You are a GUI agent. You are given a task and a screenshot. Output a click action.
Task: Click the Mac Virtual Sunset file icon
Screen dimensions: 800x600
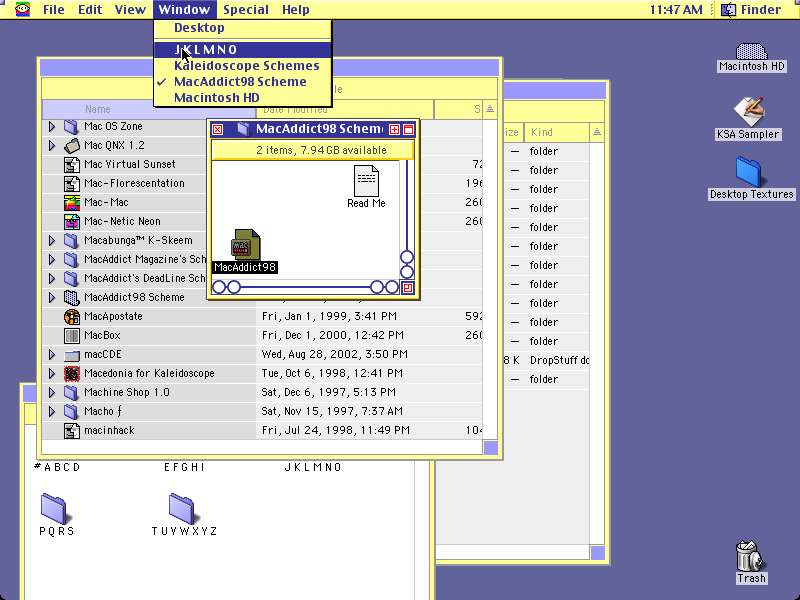72,164
